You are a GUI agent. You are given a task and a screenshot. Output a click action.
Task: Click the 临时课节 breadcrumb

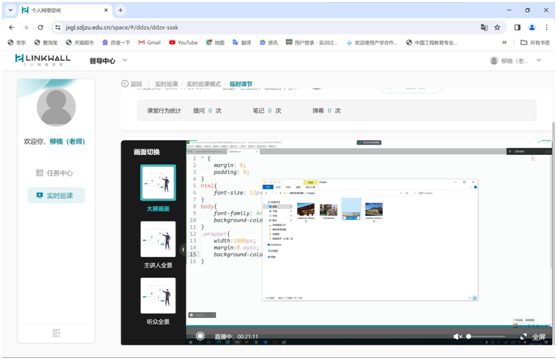point(241,84)
